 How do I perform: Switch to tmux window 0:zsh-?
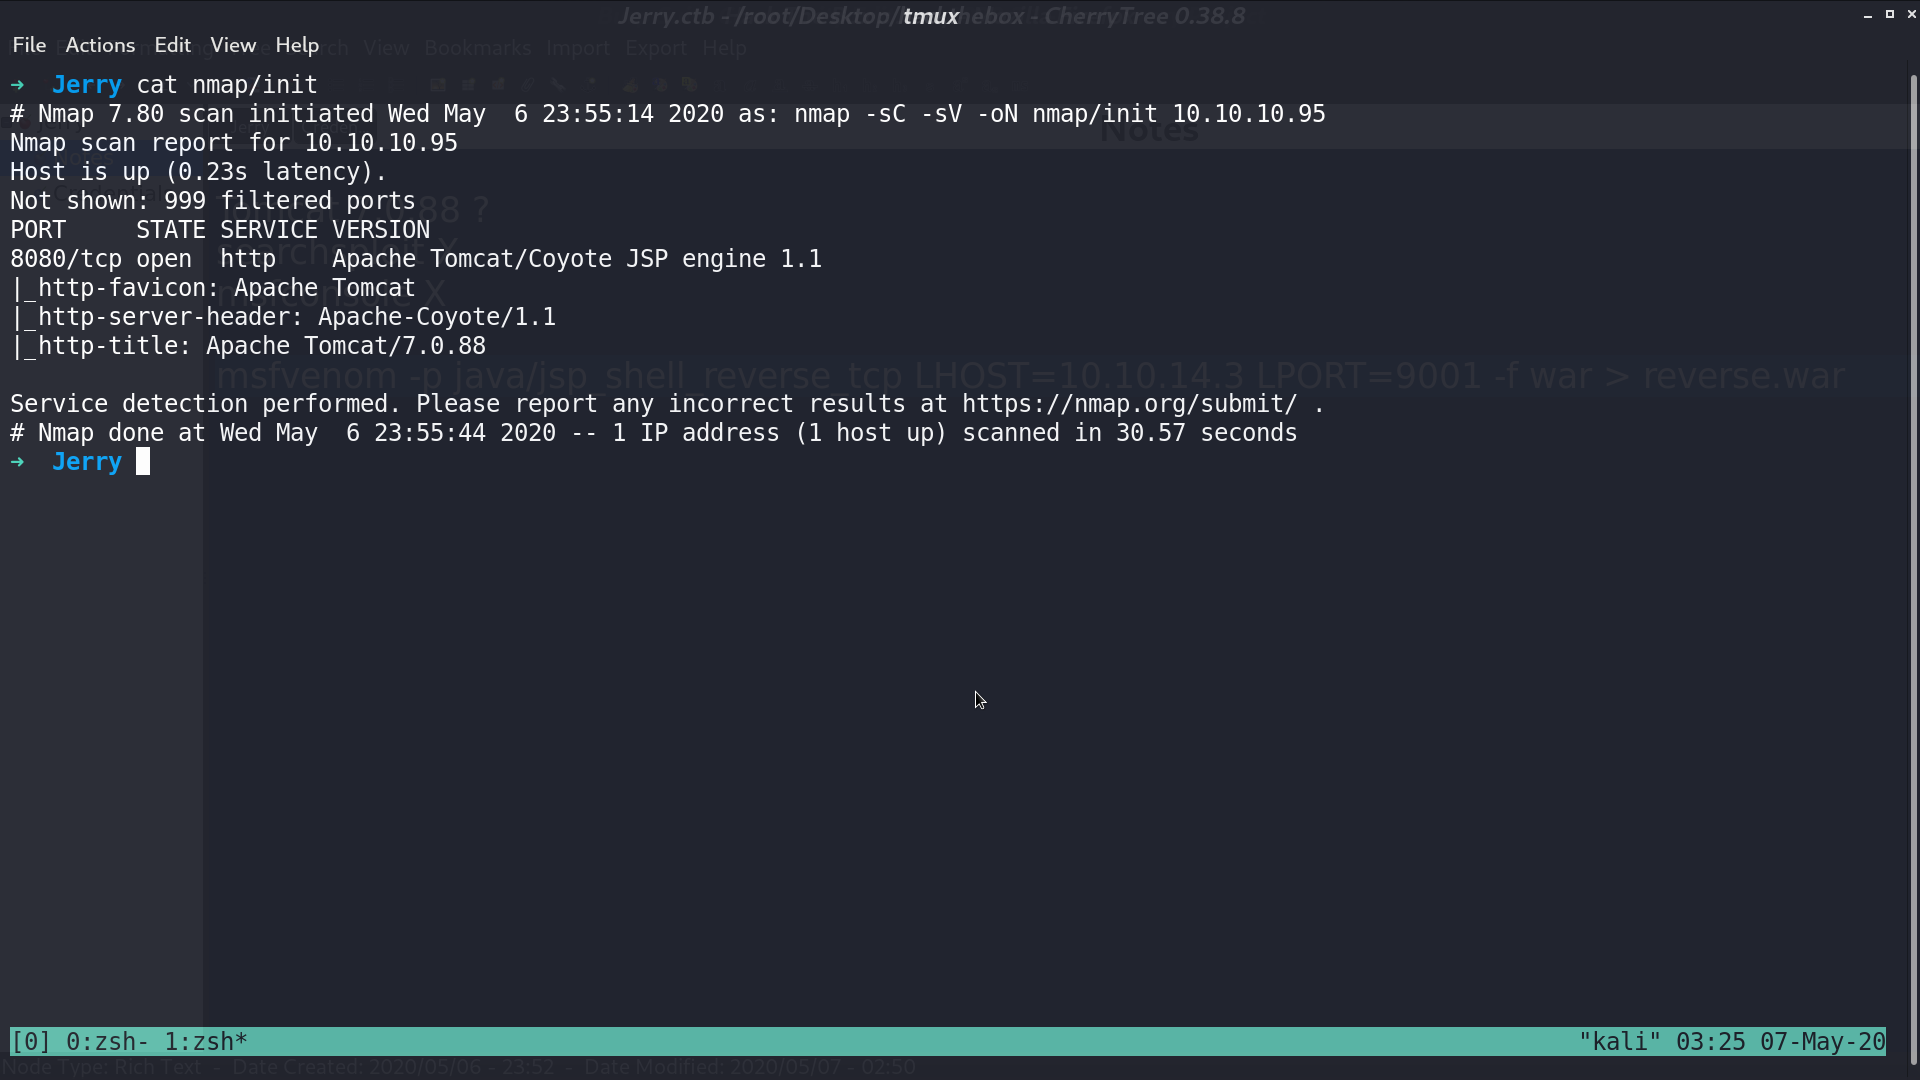[x=108, y=1042]
